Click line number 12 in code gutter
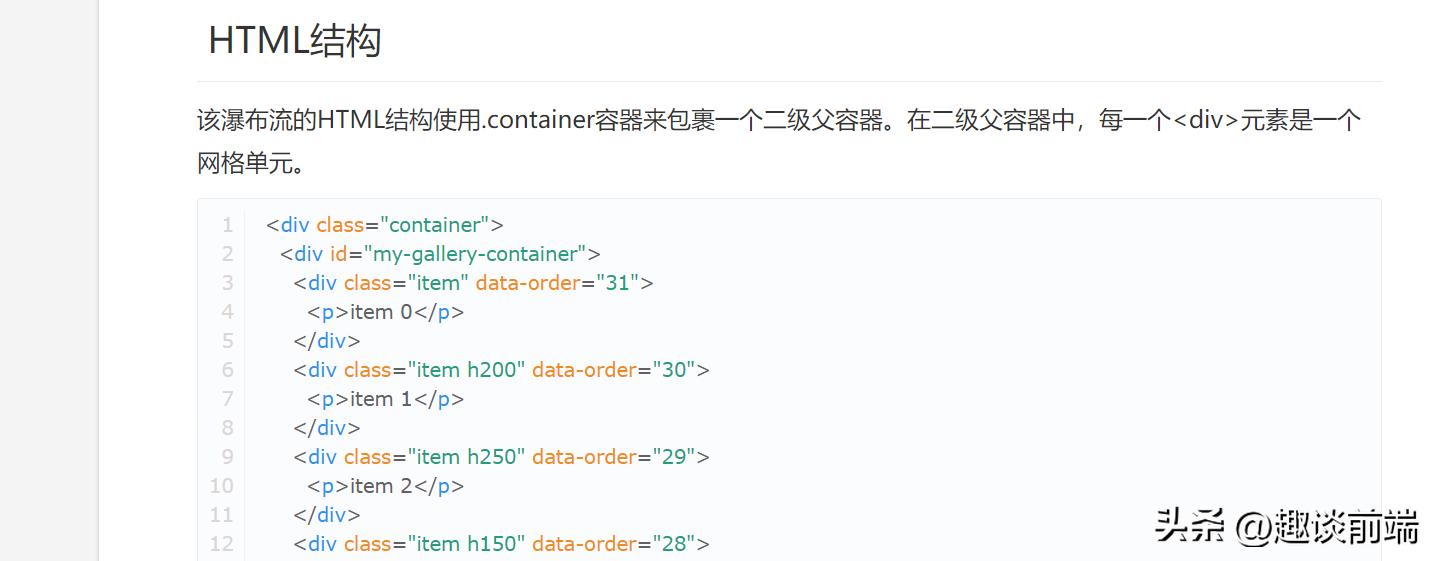The image size is (1436, 561). click(x=222, y=544)
